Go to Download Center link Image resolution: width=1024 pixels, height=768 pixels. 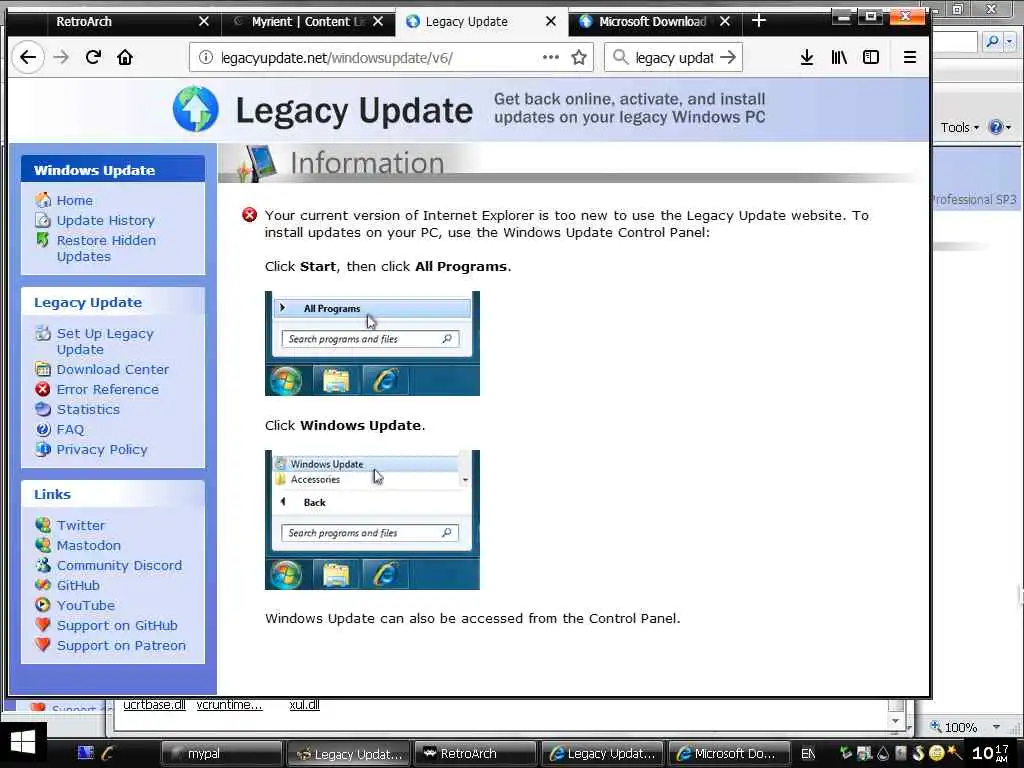click(112, 370)
